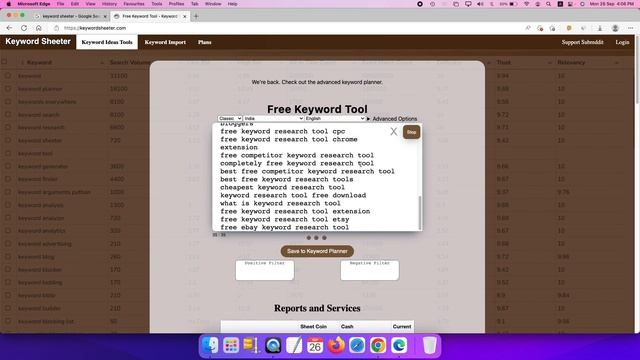Viewport: 640px width, 360px height.
Task: Open Keyword Import nav item
Action: pos(165,42)
